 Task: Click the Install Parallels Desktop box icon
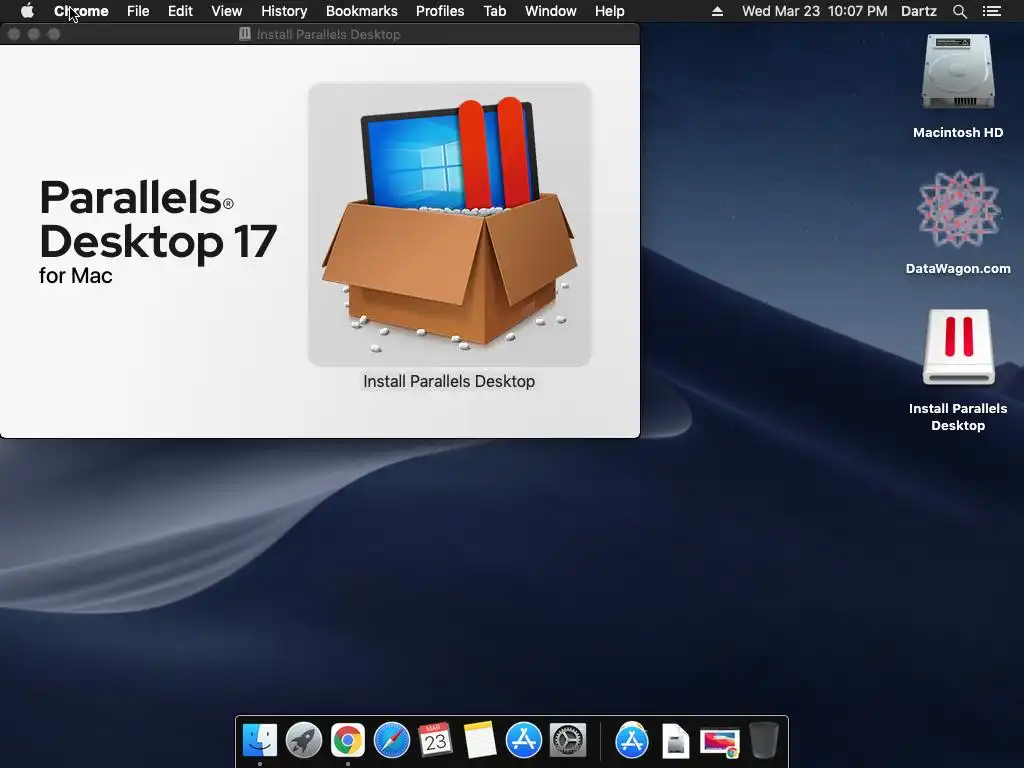click(450, 224)
